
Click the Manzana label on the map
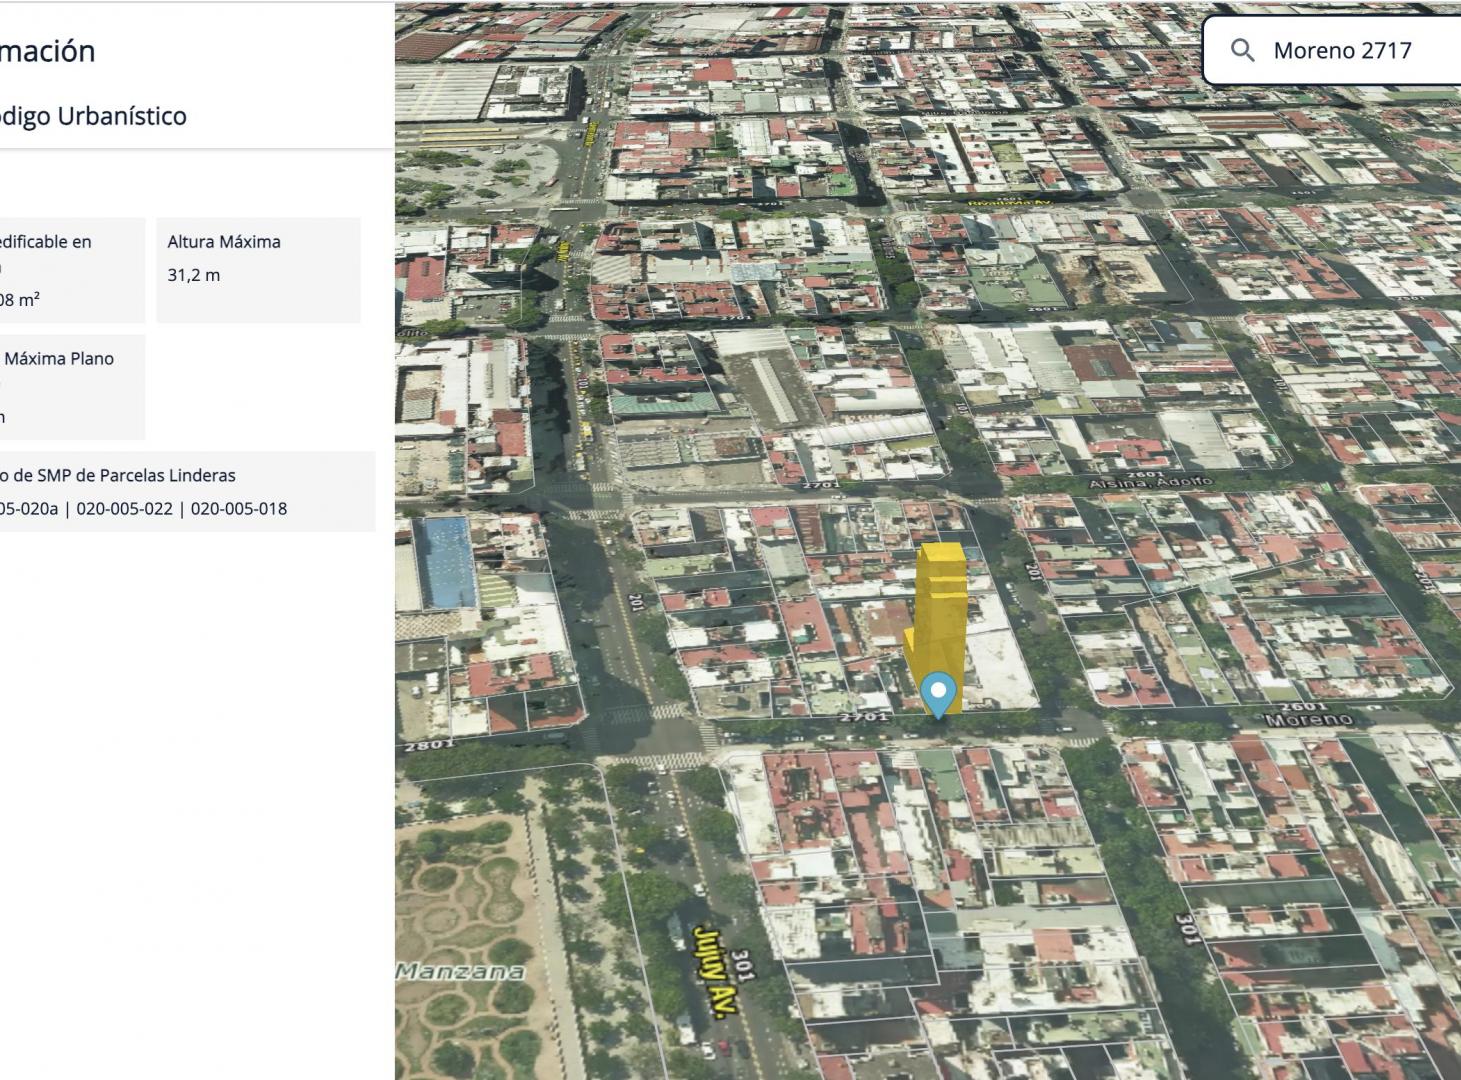(460, 971)
